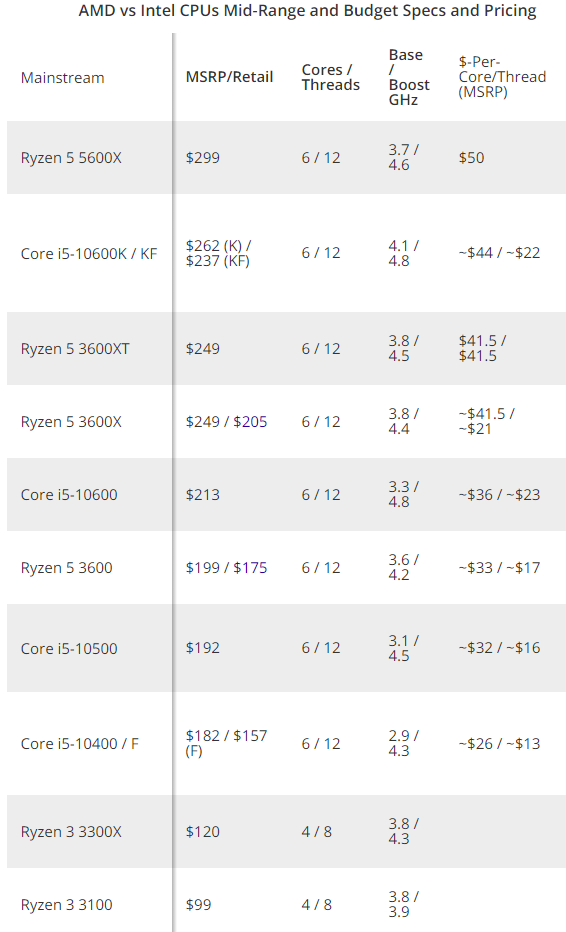Click the $299 price of Ryzen 5 5600X
This screenshot has height=932, width=566.
click(203, 158)
